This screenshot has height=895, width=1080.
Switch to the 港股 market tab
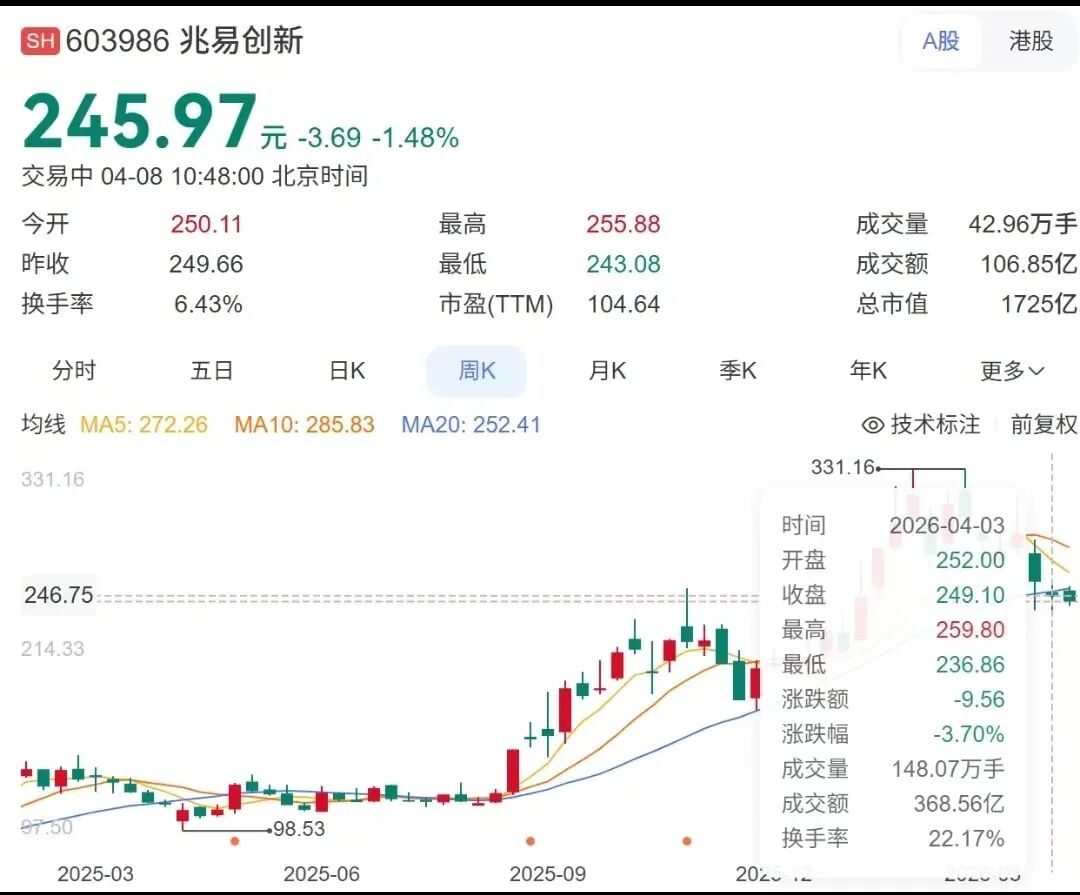1030,41
